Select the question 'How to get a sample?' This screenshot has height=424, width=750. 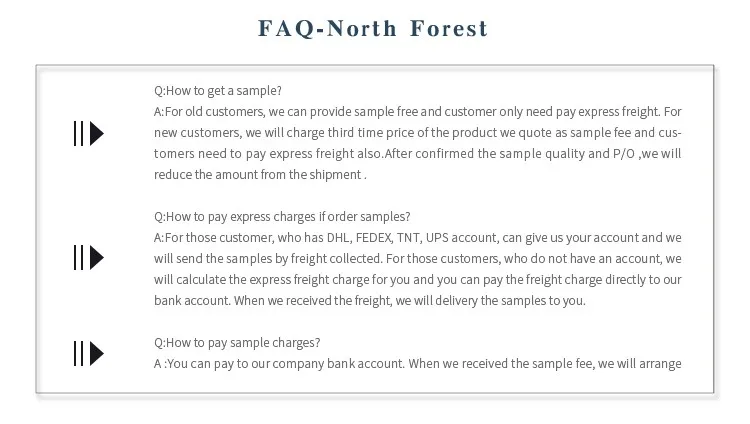pyautogui.click(x=217, y=90)
